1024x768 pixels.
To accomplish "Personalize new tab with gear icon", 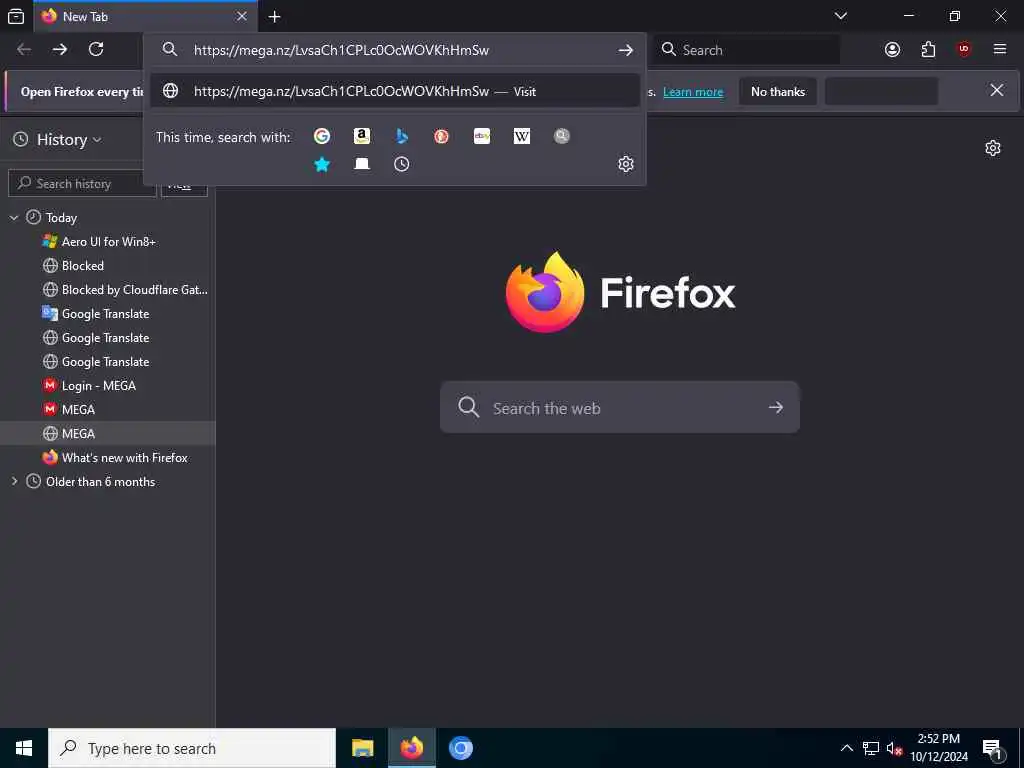I will [993, 148].
